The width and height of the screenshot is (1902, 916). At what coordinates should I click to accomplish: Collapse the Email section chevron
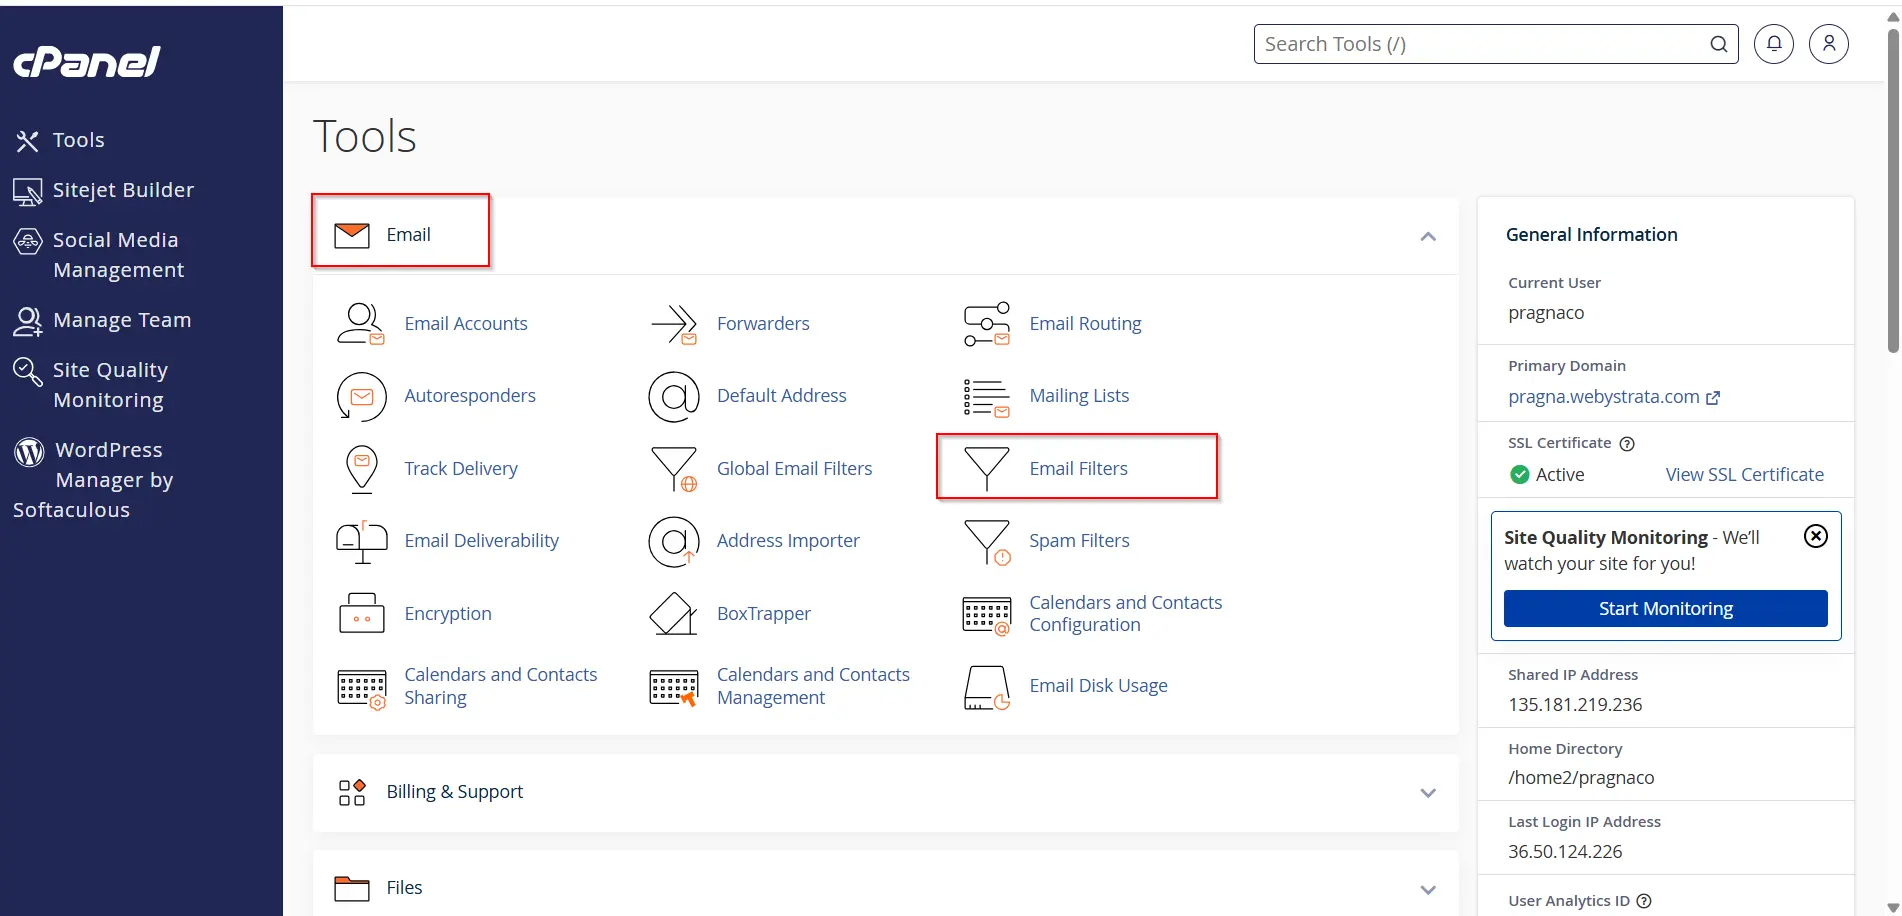click(x=1428, y=237)
